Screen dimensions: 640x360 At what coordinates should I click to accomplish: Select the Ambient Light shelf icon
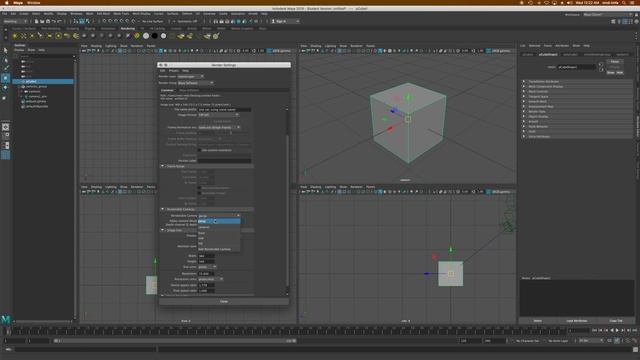click(15, 36)
